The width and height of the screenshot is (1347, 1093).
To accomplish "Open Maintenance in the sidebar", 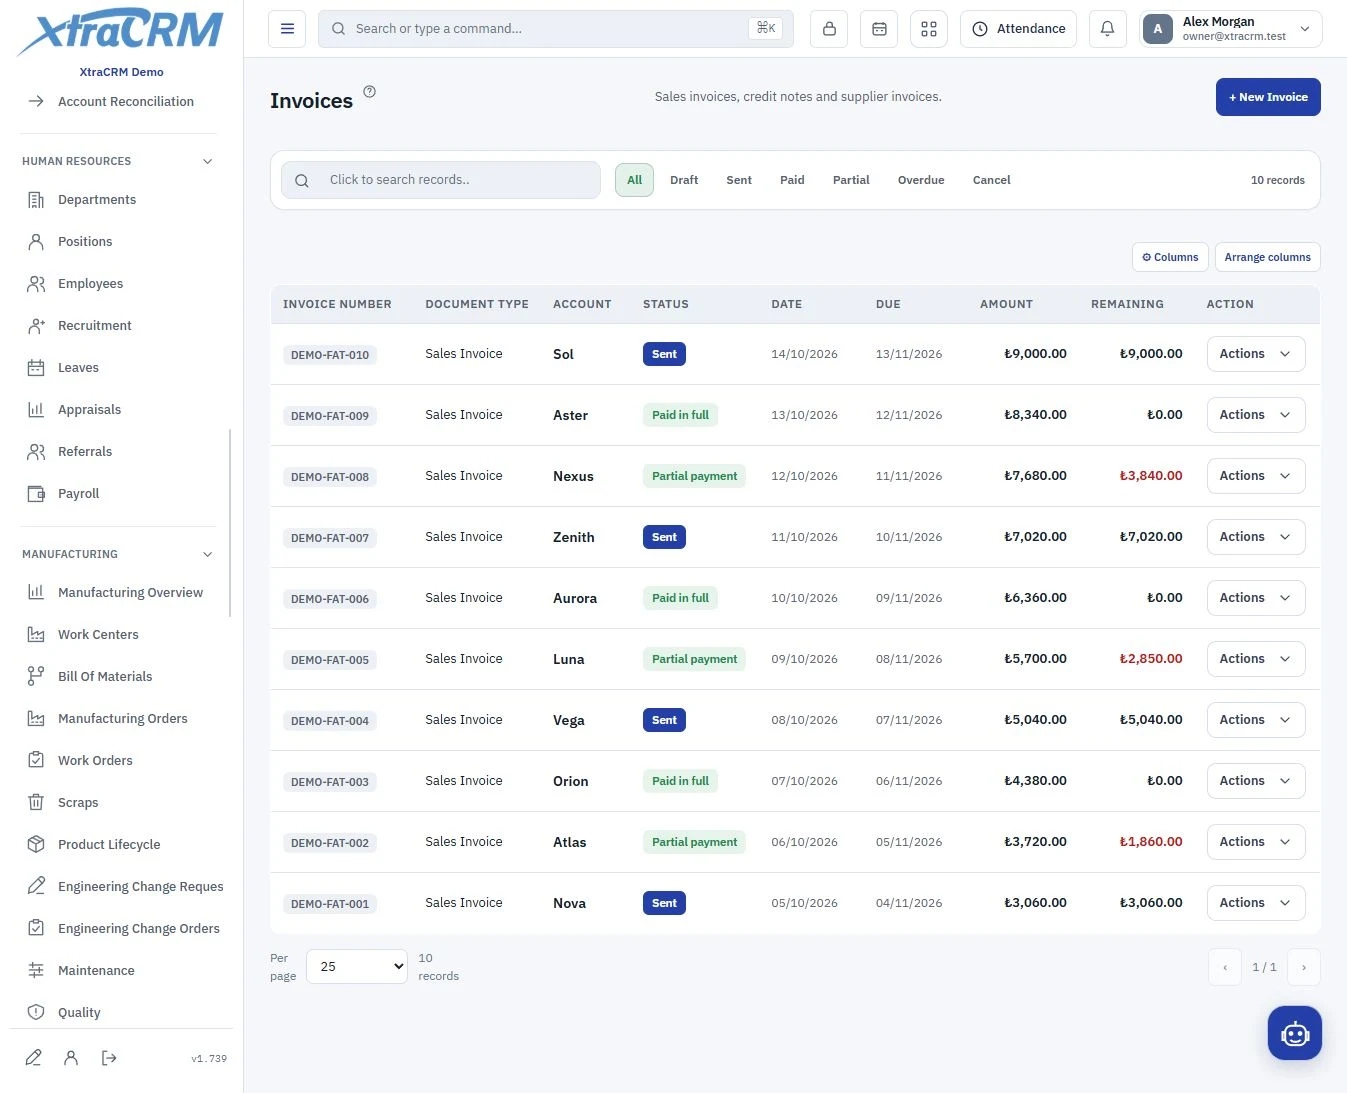I will (x=96, y=971).
